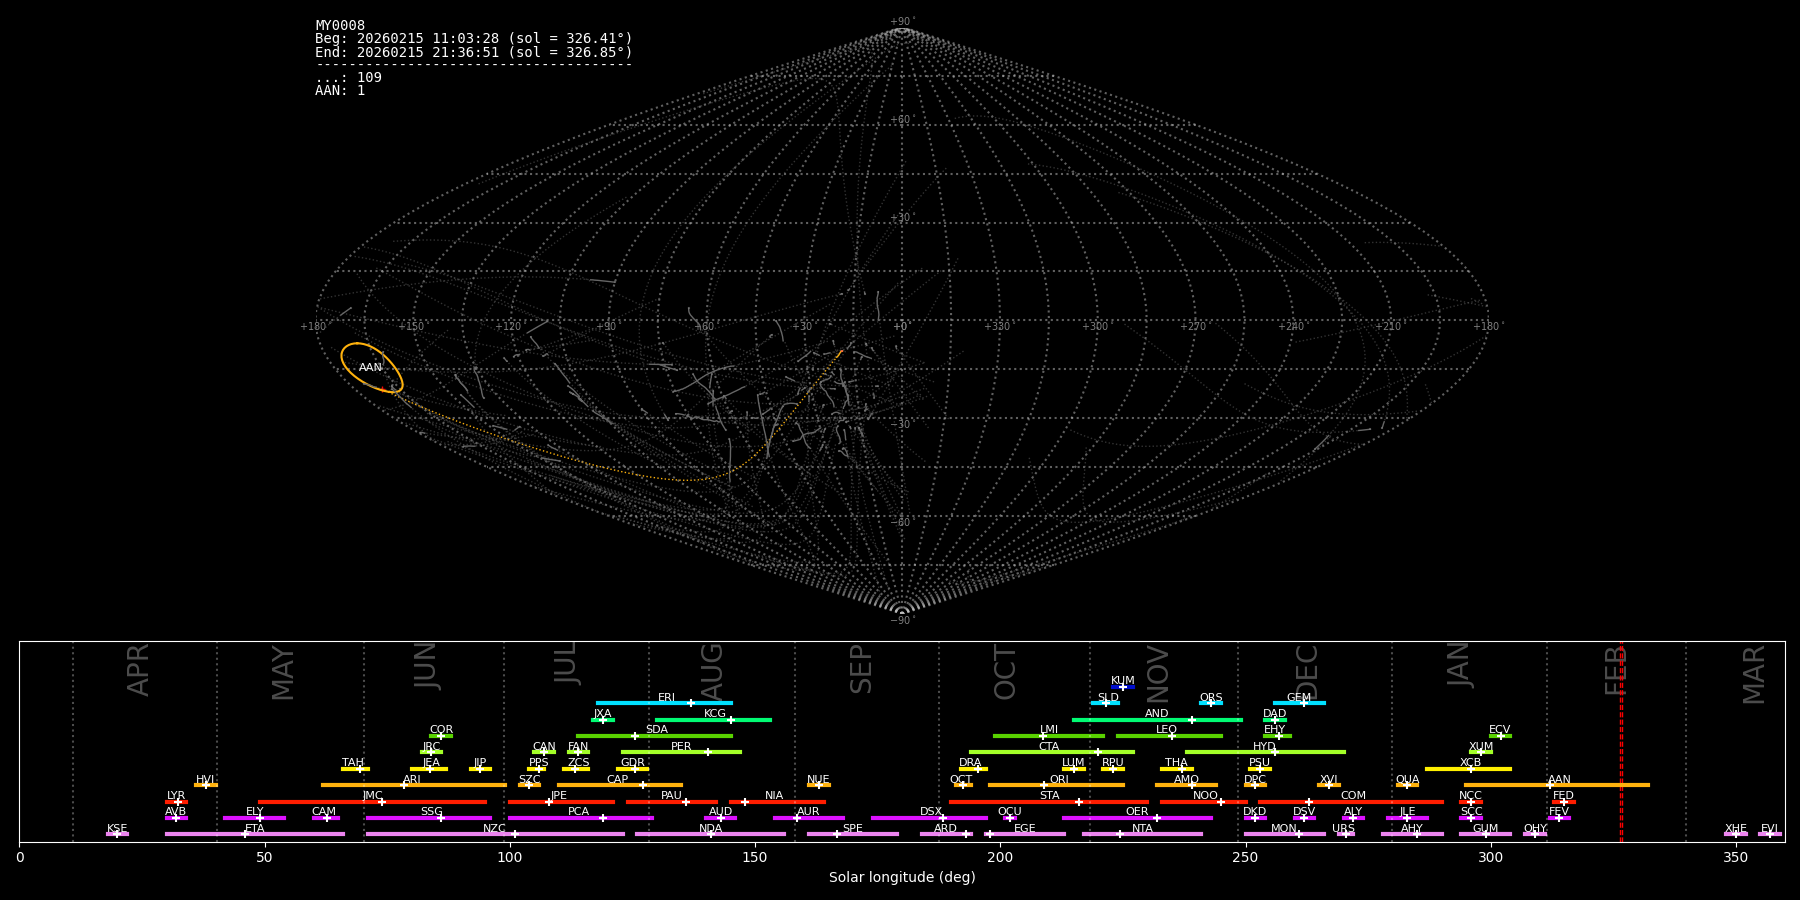Click the purple PCA activity bar
Image resolution: width=1800 pixels, height=900 pixels.
coord(580,818)
